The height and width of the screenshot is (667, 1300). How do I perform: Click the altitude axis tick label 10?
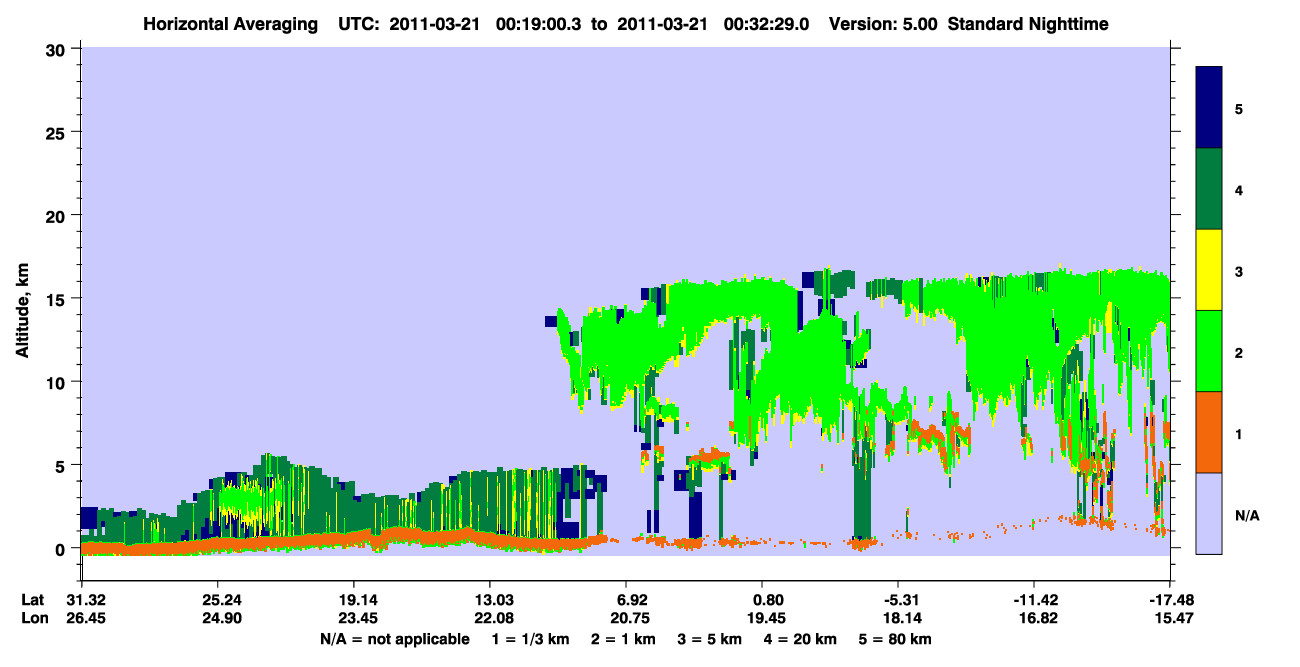click(56, 382)
